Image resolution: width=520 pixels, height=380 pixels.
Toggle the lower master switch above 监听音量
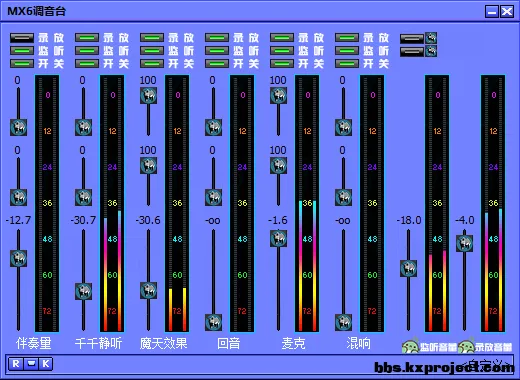coord(412,52)
